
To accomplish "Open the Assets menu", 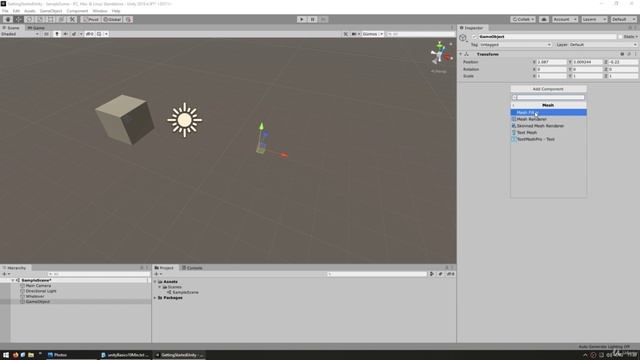I will [30, 11].
